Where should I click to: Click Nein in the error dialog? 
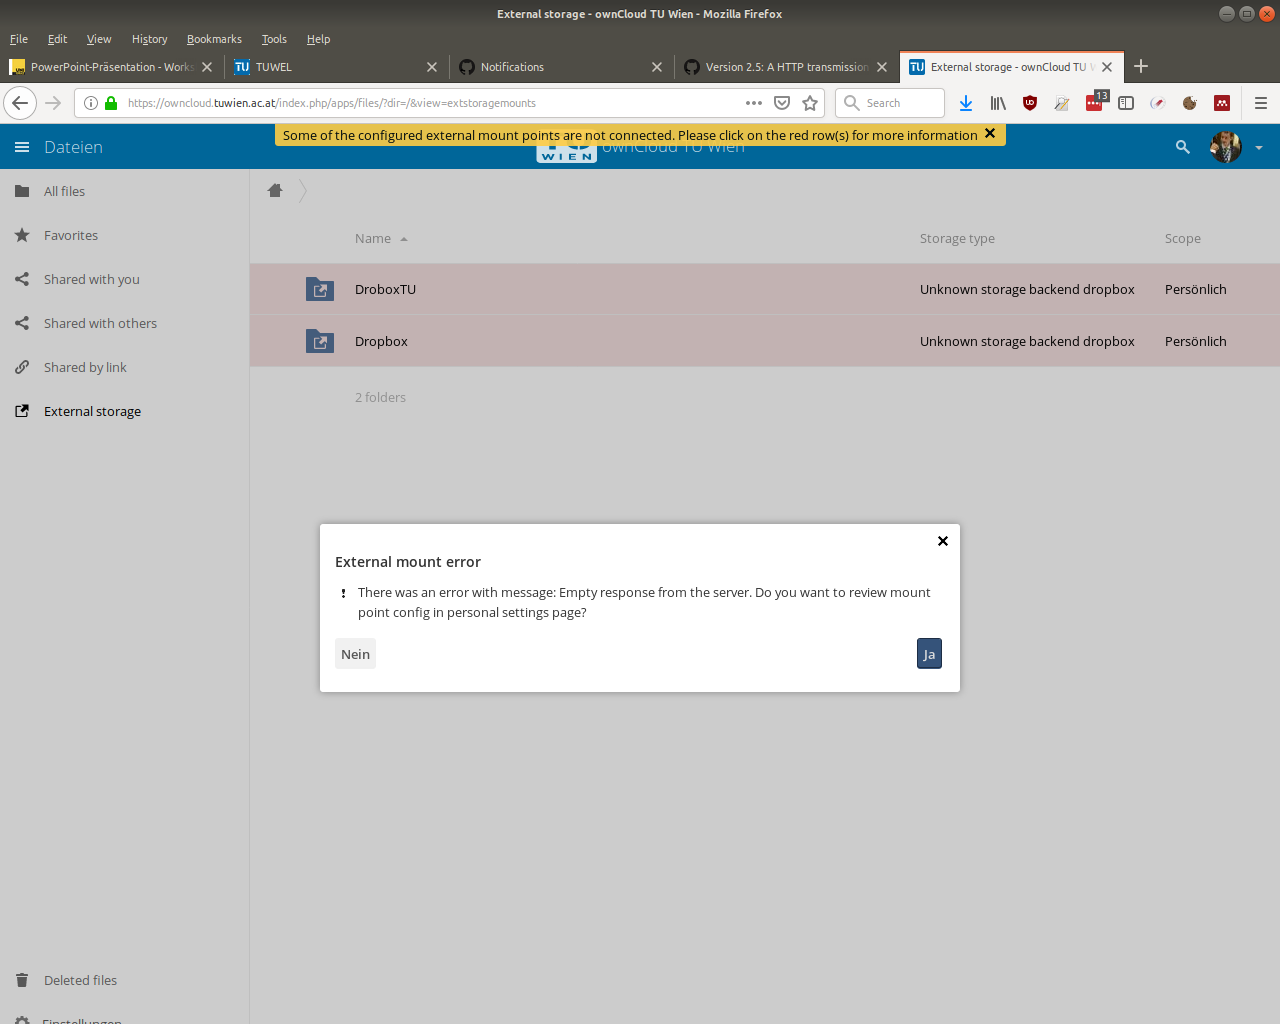tap(355, 654)
